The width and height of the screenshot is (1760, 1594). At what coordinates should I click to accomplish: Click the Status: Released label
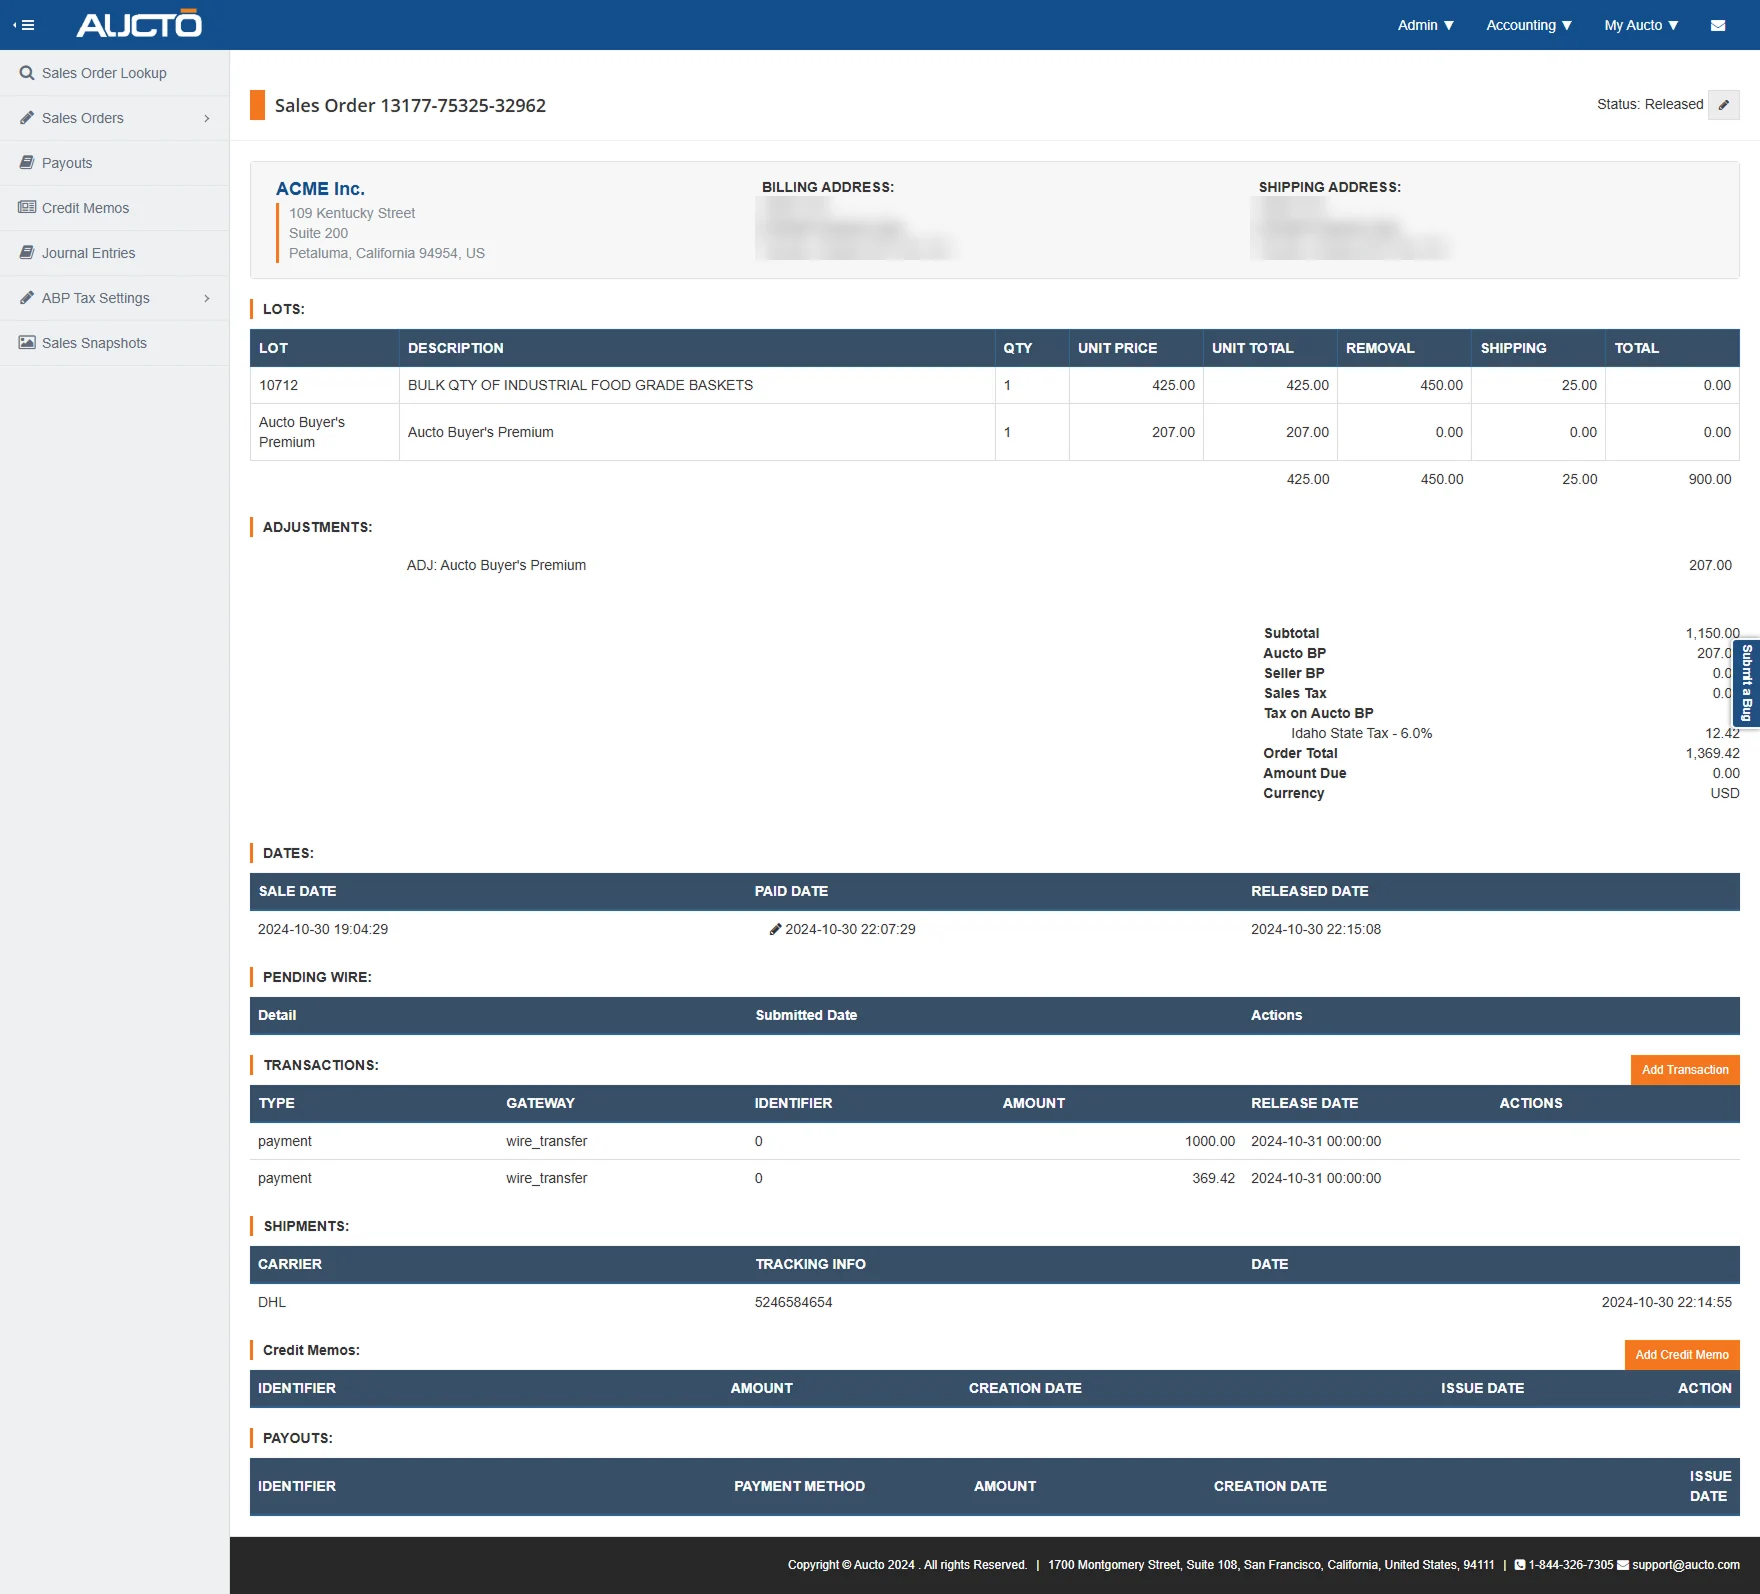(1650, 104)
